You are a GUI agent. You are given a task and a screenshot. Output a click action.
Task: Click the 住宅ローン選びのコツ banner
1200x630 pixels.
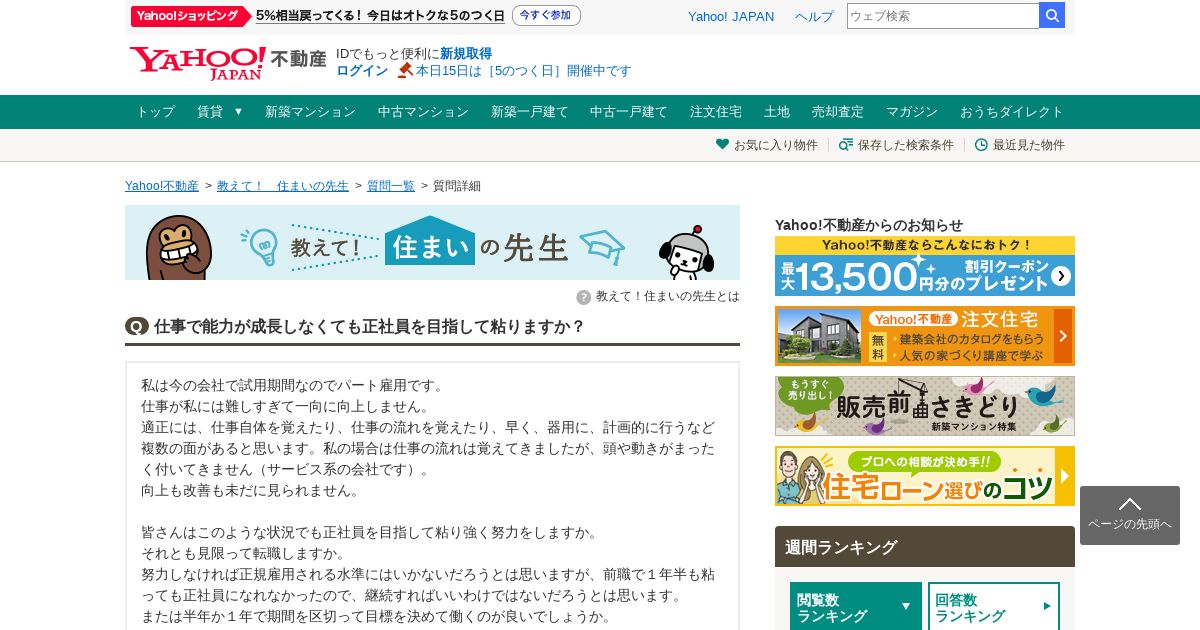click(925, 476)
